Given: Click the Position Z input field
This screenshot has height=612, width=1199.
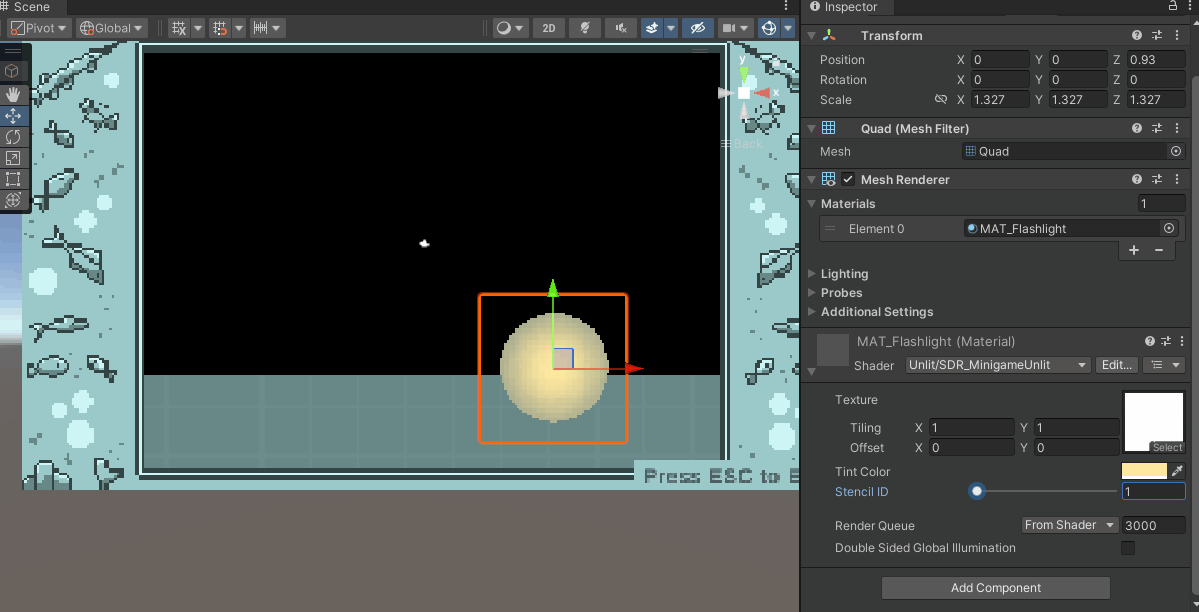Looking at the screenshot, I should [x=1155, y=60].
